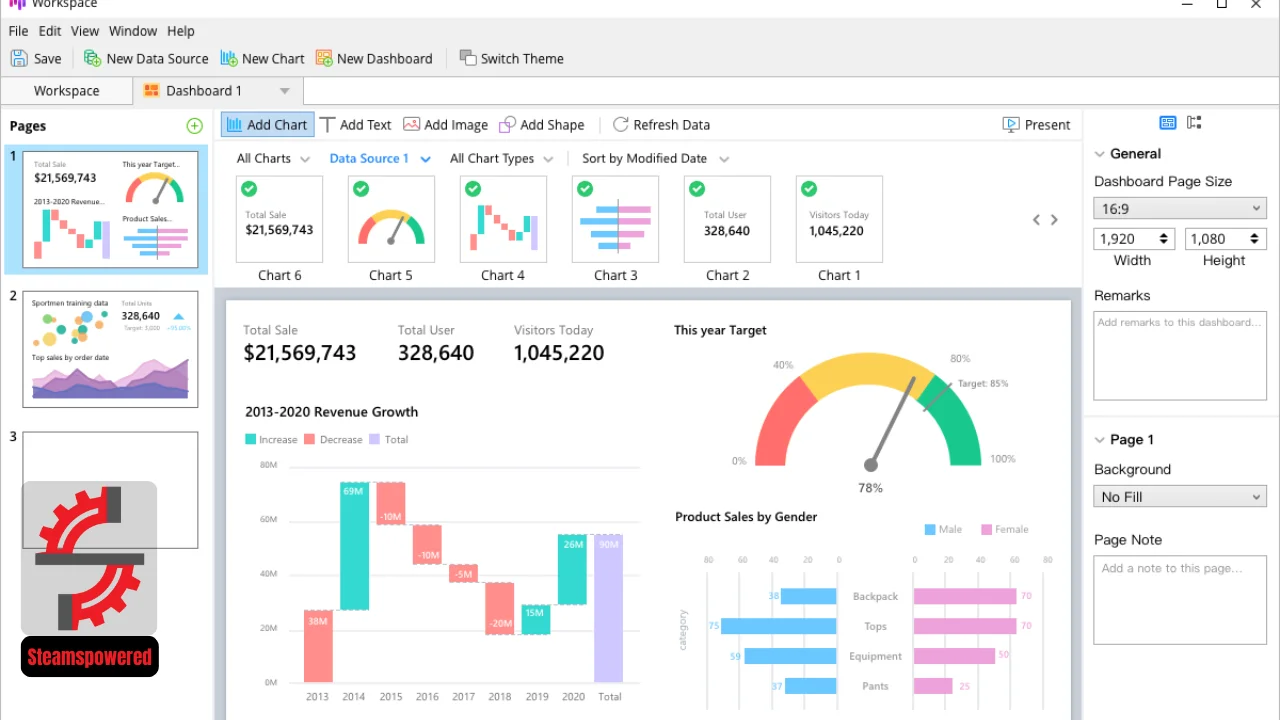This screenshot has width=1280, height=720.
Task: Click the Add Shape tool
Action: pos(542,124)
